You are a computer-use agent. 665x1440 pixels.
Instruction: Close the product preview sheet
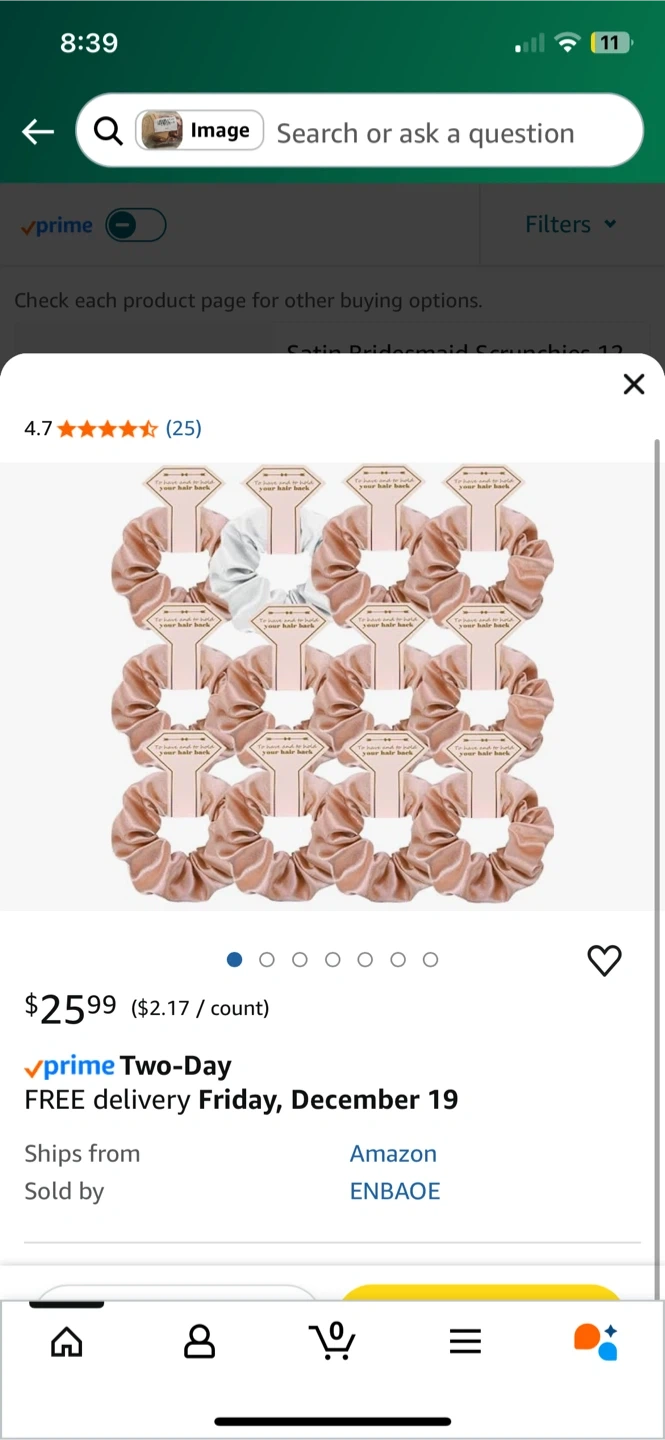coord(633,384)
